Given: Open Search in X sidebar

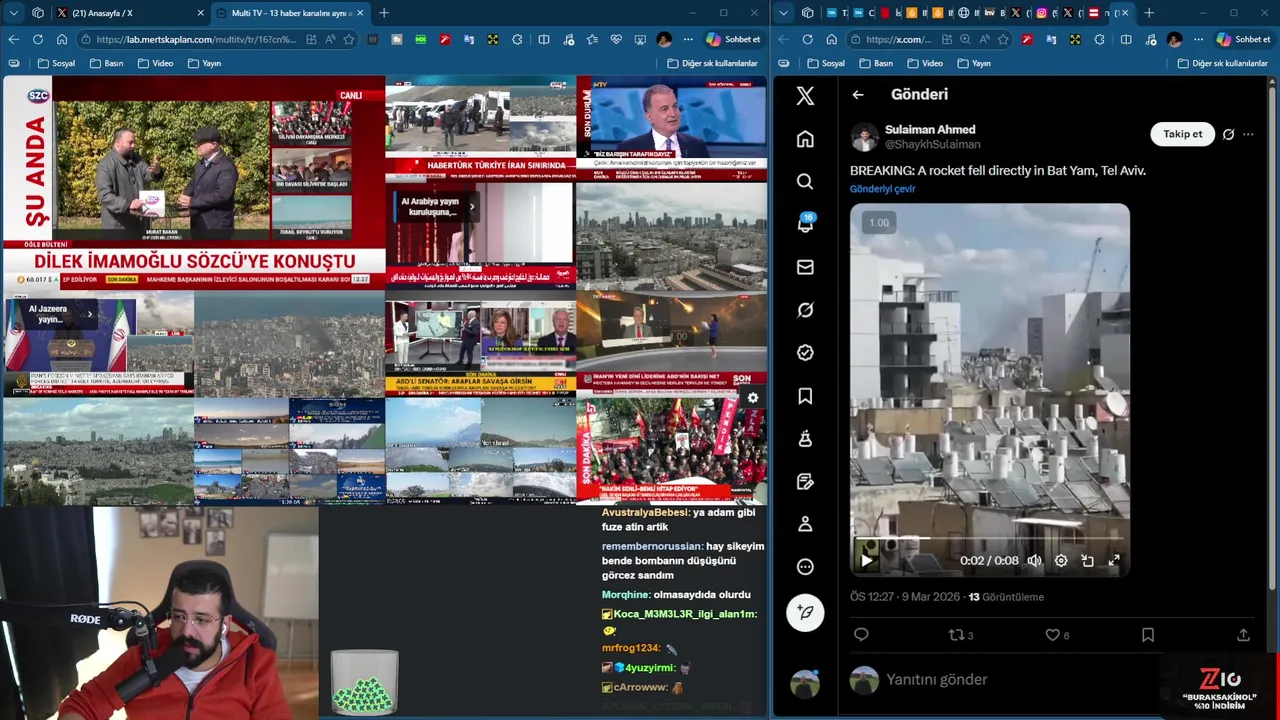Looking at the screenshot, I should tap(805, 181).
